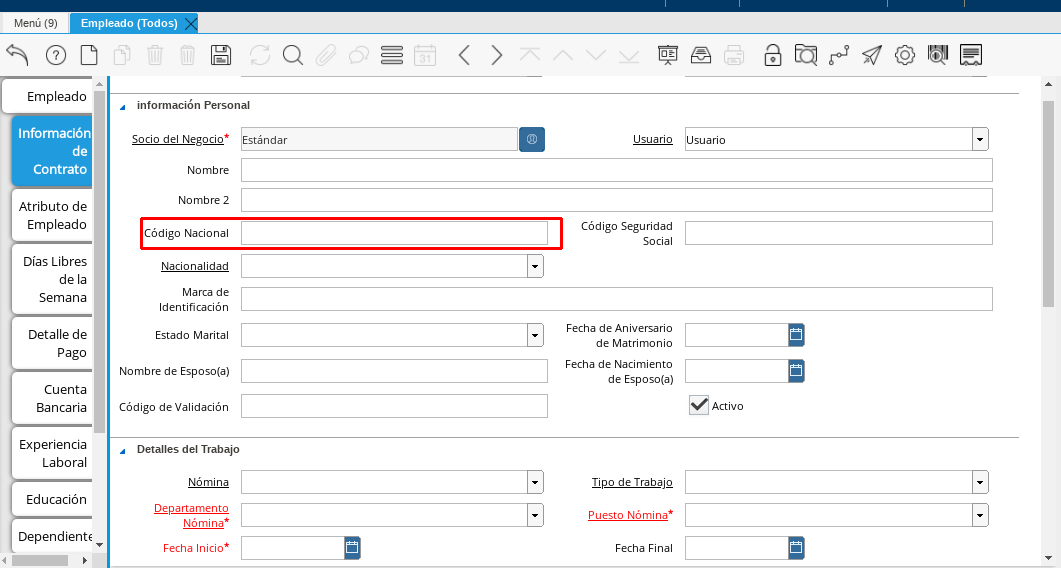Screen dimensions: 1061x570
Task: Toggle the Activo checkbox
Action: pos(699,405)
